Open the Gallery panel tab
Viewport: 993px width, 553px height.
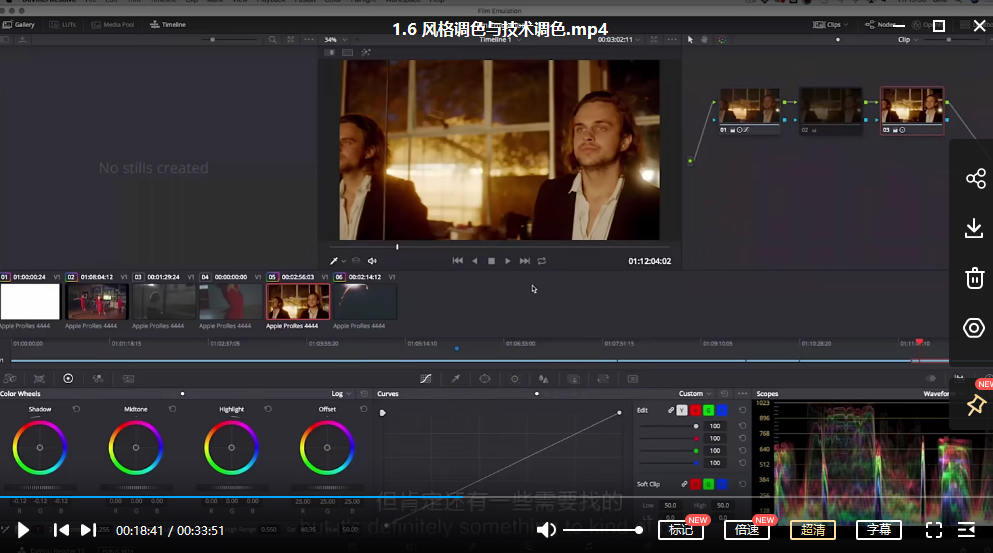(x=20, y=24)
